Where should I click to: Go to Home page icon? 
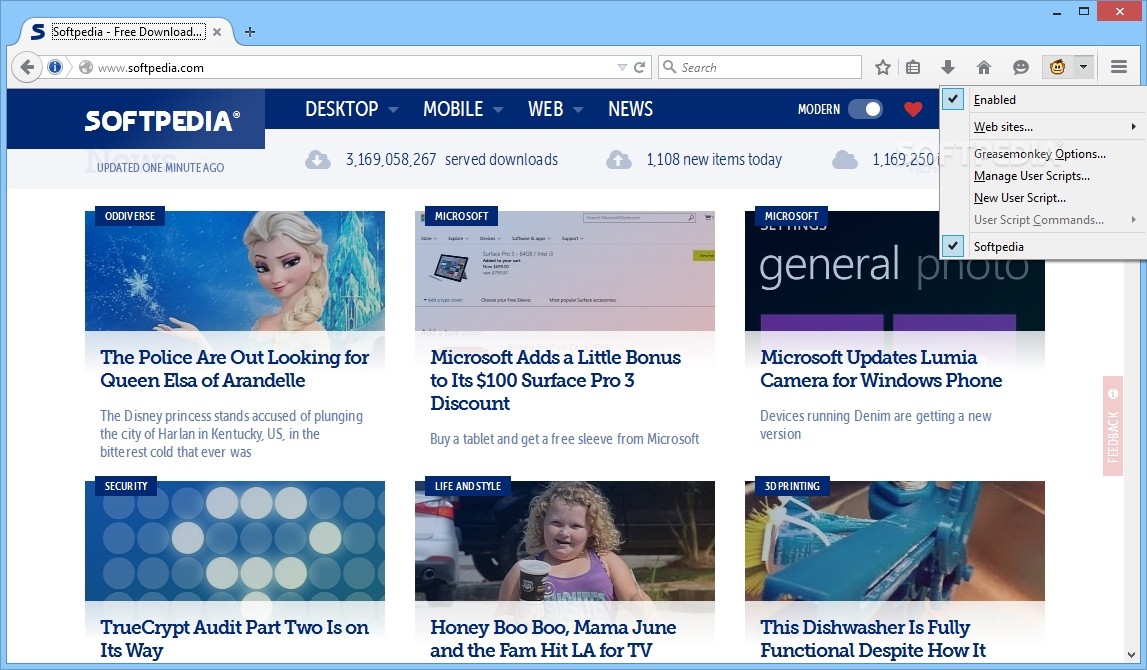click(x=984, y=67)
